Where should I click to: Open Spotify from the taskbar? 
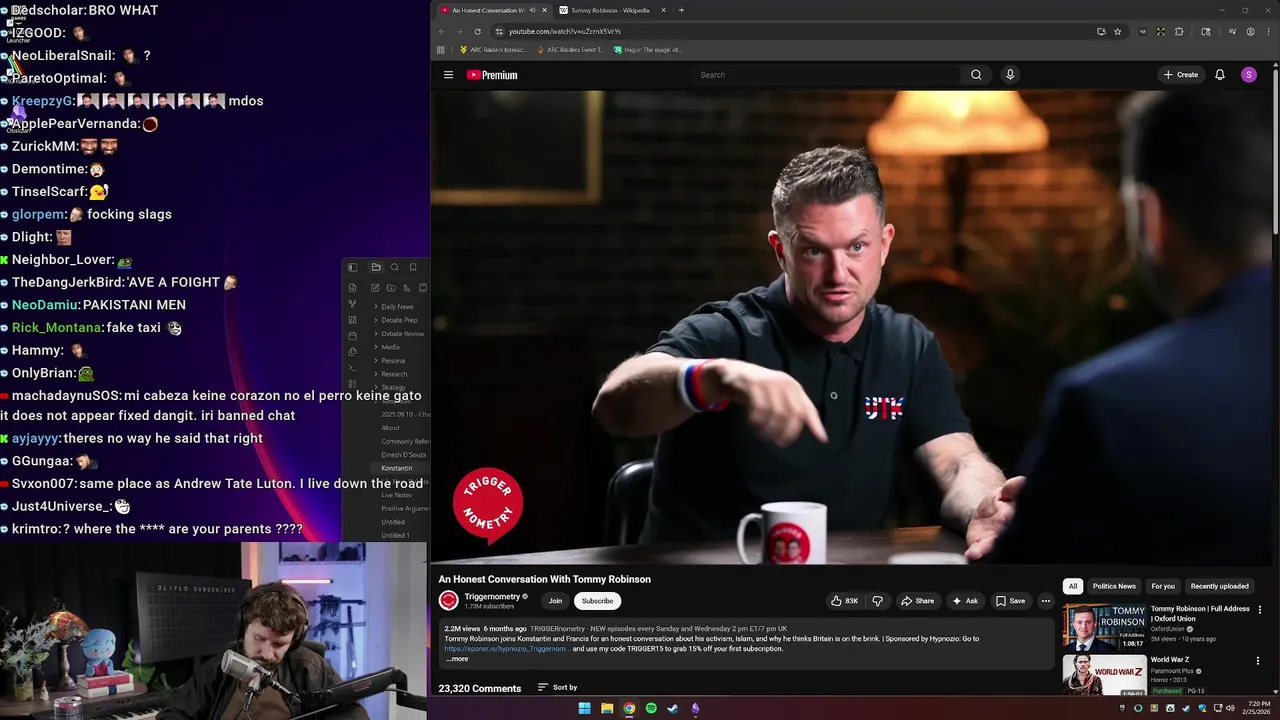(x=651, y=708)
